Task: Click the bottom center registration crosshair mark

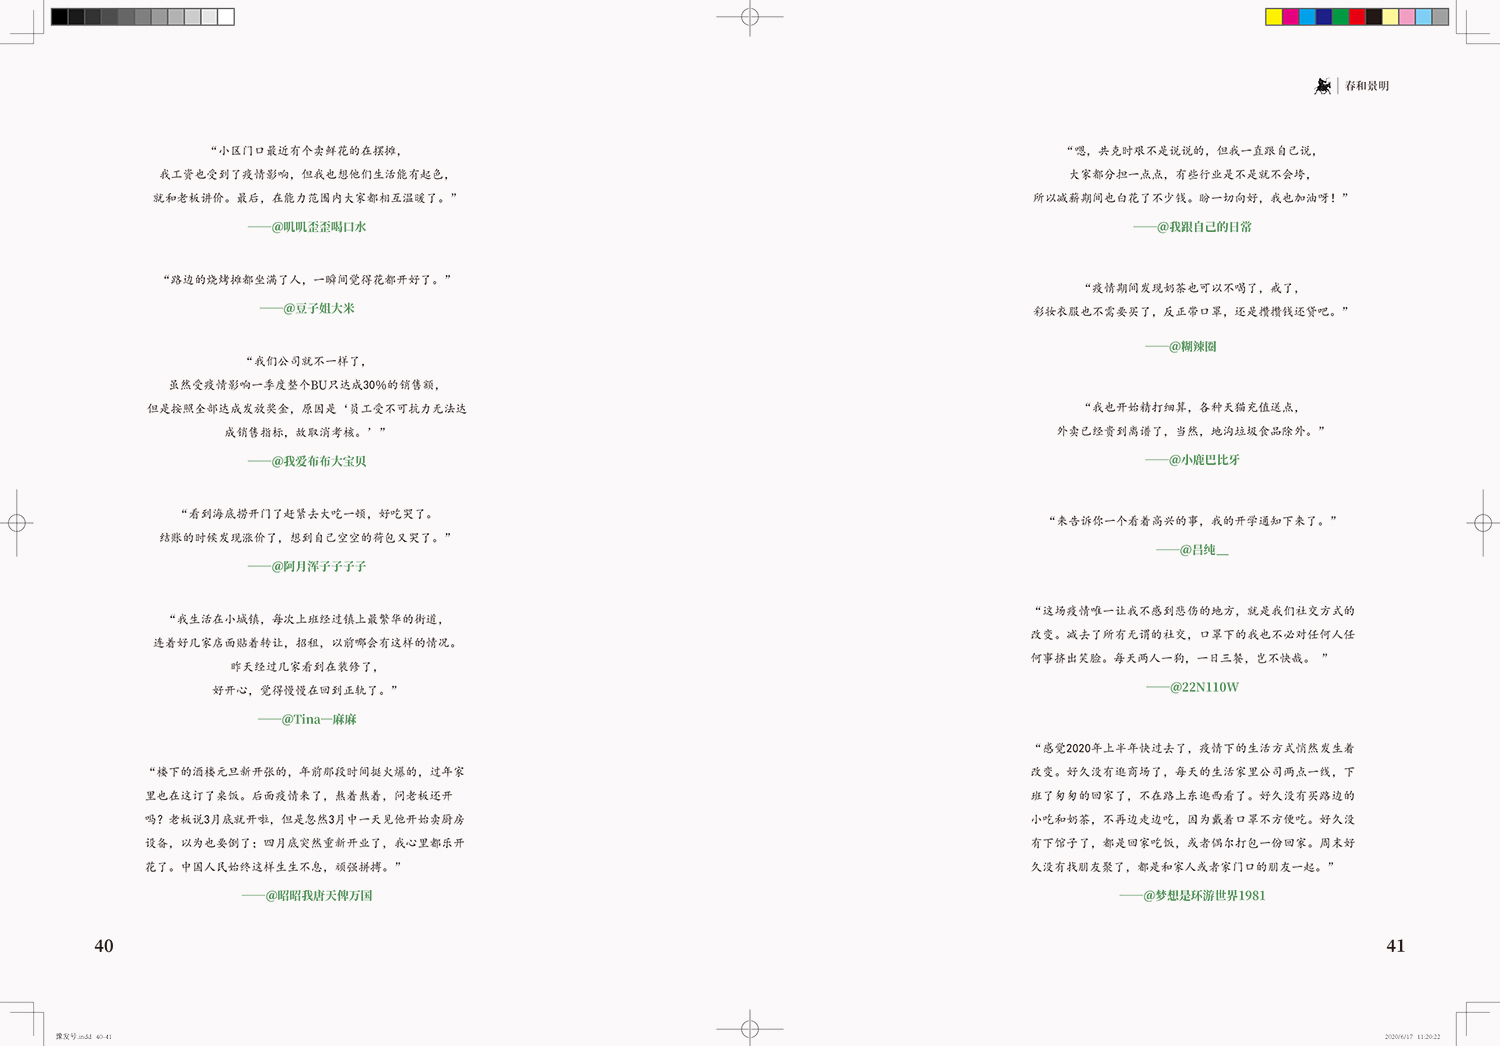Action: 750,1028
